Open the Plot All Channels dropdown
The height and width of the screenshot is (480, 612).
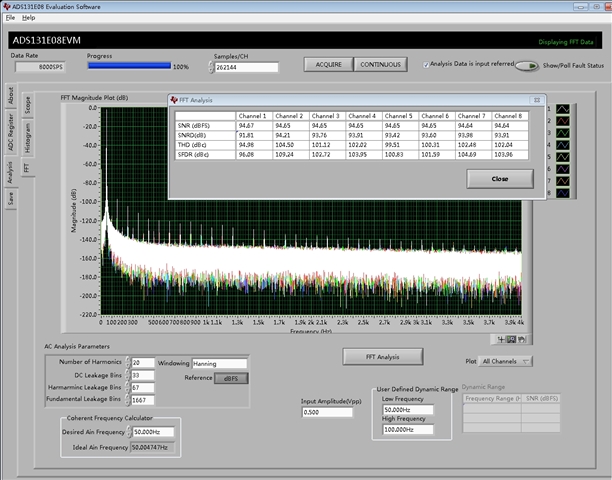pyautogui.click(x=506, y=361)
